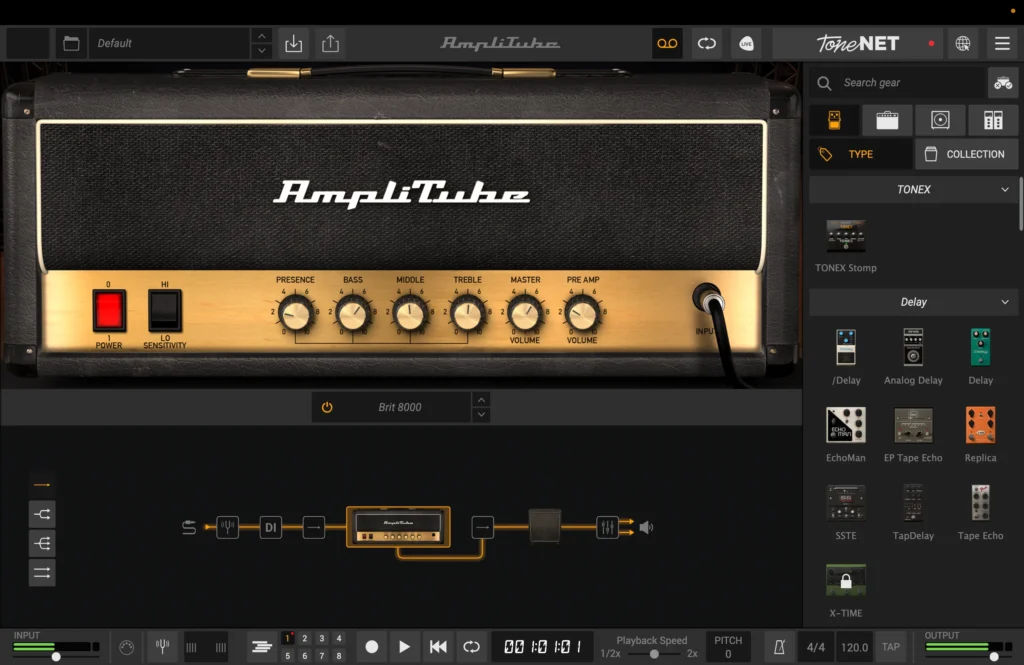Select the single serial chain routing
1024x665 pixels.
(x=42, y=485)
